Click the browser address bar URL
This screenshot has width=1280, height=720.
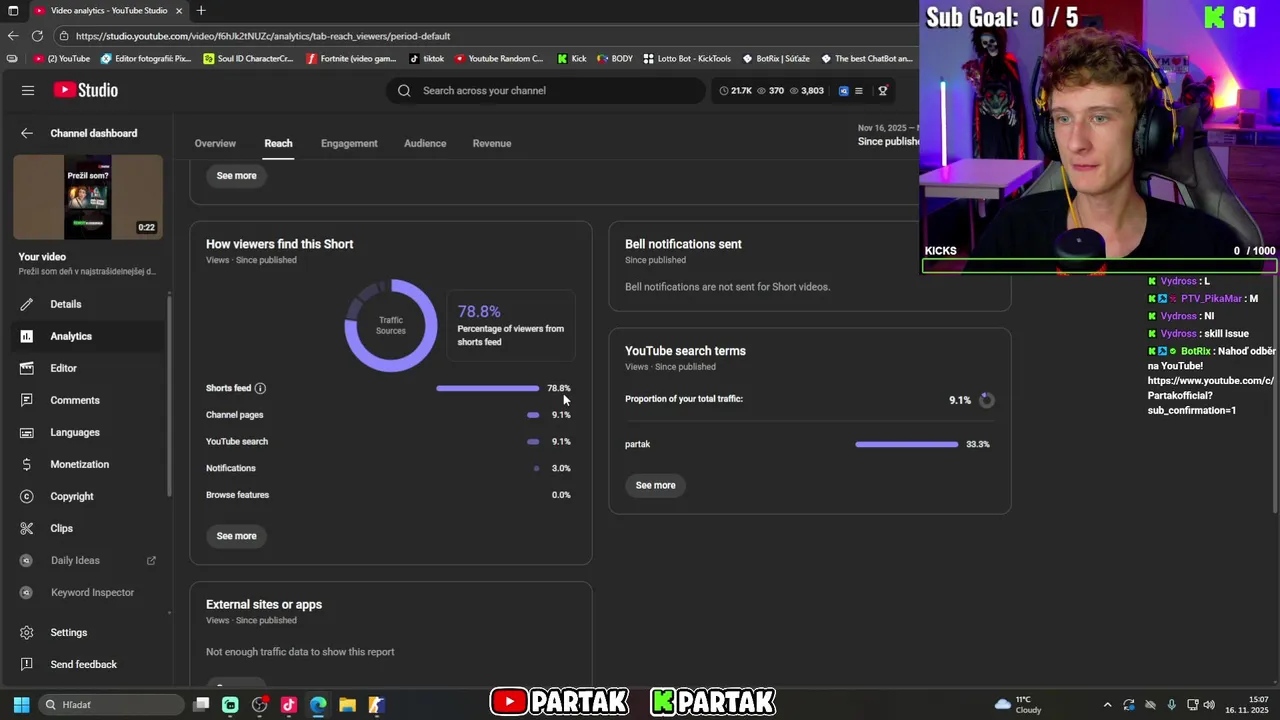(263, 36)
